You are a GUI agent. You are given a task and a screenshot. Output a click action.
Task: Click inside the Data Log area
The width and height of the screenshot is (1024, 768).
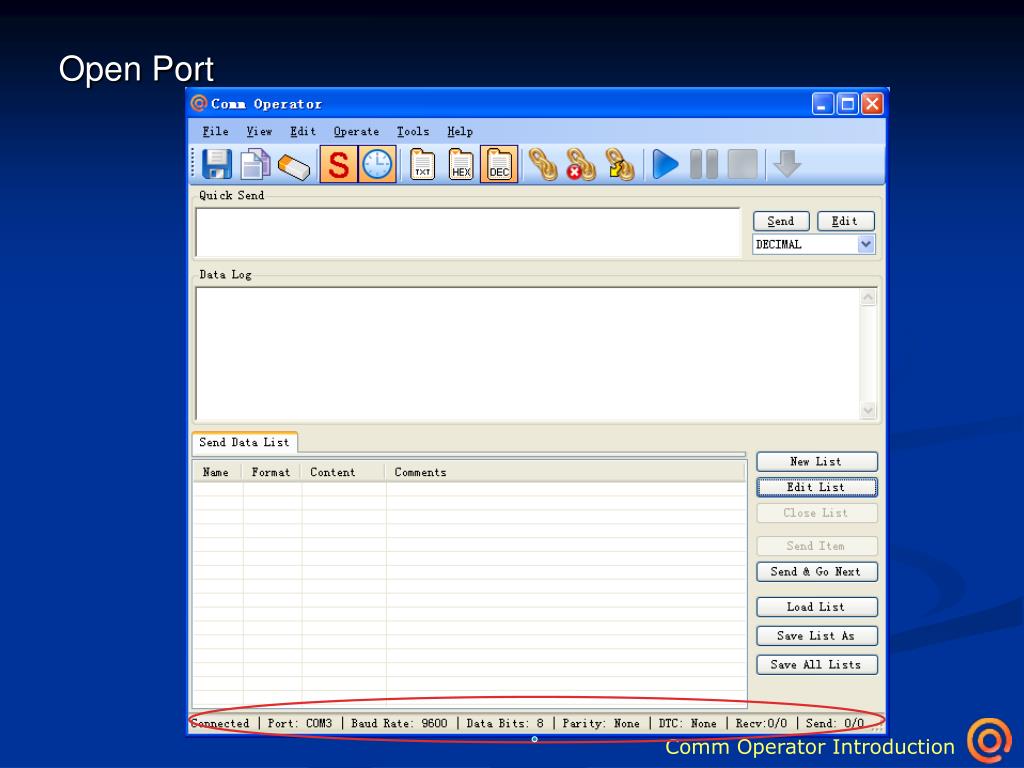pyautogui.click(x=528, y=353)
